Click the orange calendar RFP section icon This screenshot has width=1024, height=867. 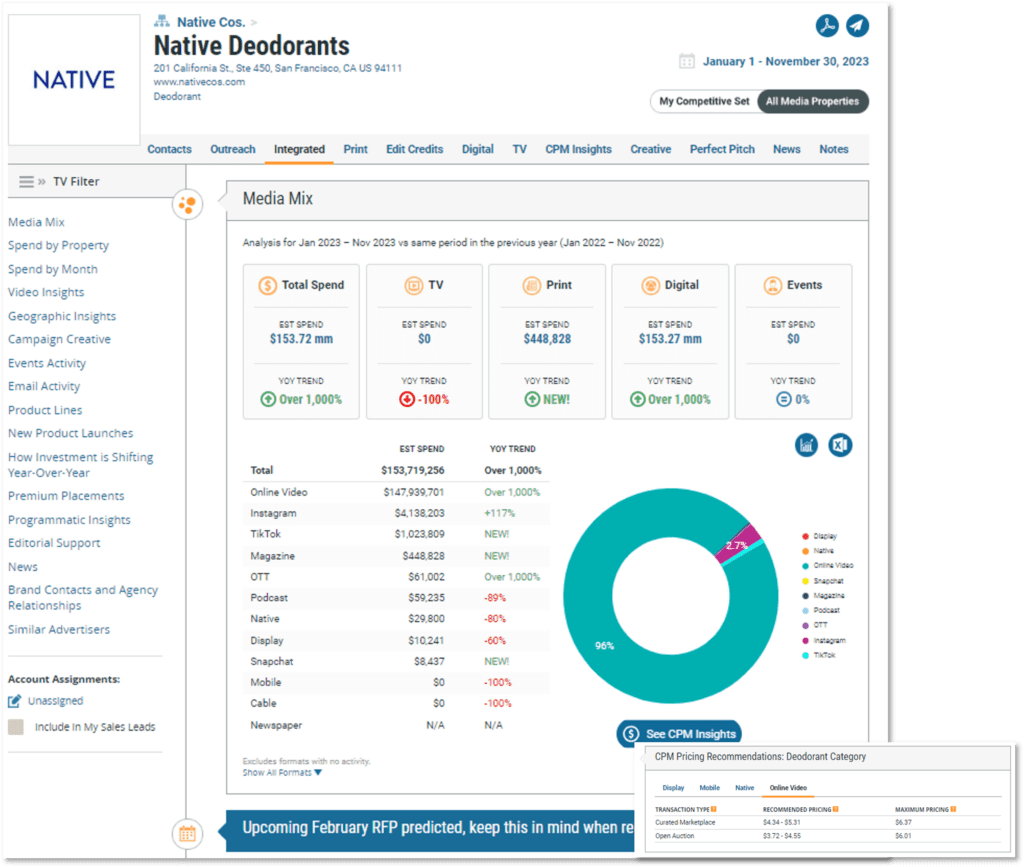click(187, 834)
